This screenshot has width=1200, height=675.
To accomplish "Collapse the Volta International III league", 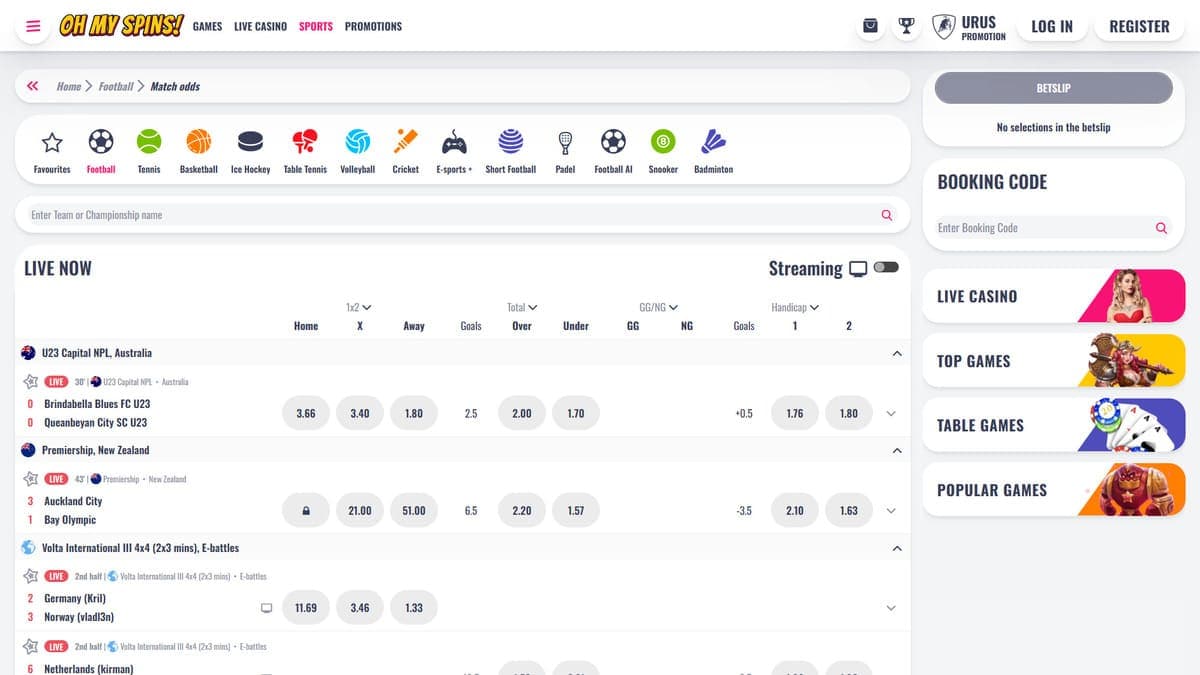I will click(897, 548).
